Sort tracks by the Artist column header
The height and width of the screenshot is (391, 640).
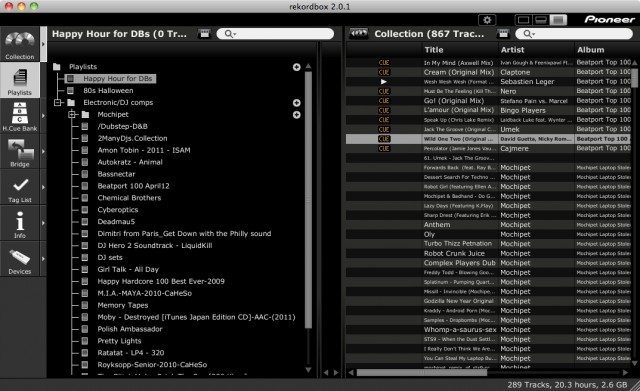click(x=536, y=50)
